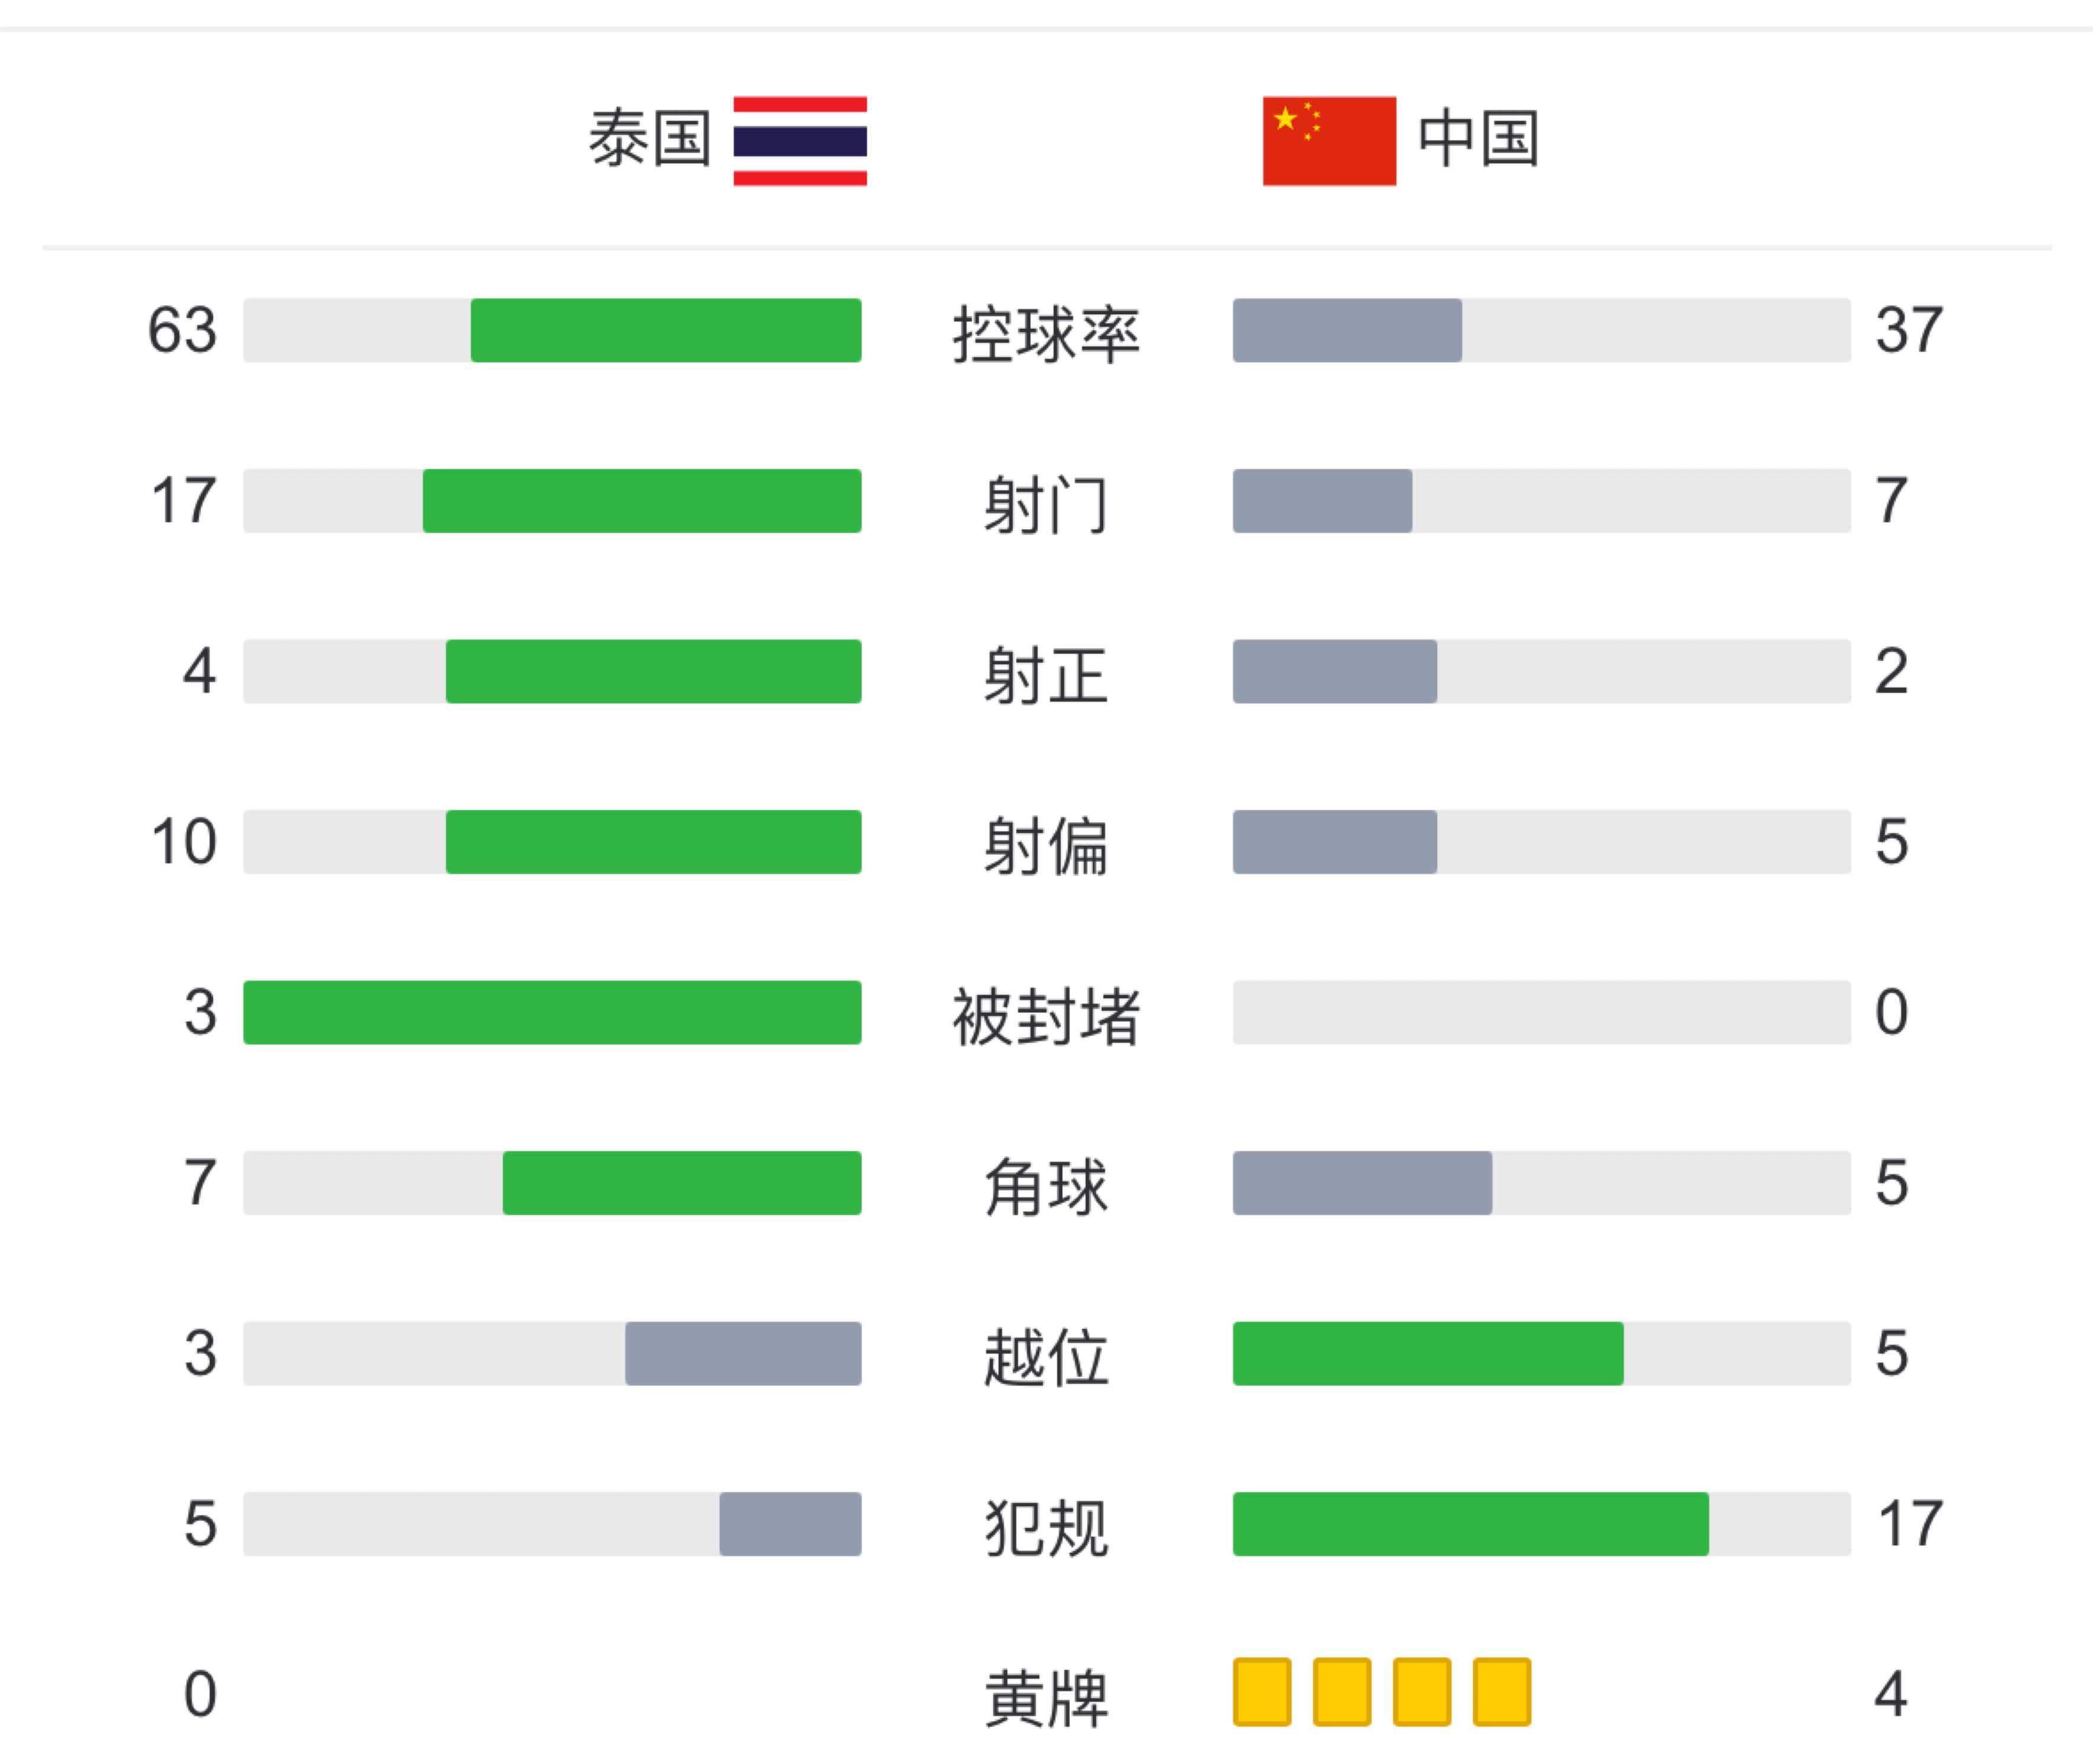Open the 中国 team name

click(1478, 139)
